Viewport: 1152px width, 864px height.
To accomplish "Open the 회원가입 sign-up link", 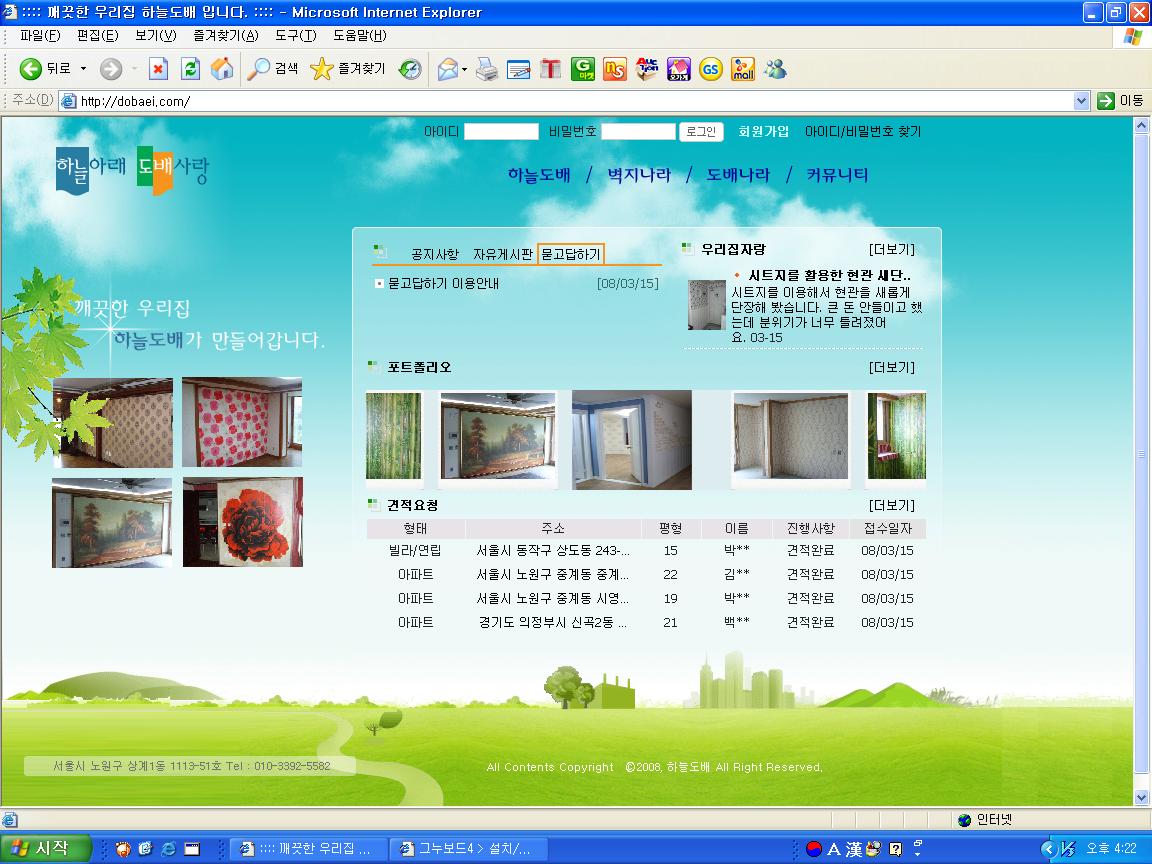I will [764, 131].
